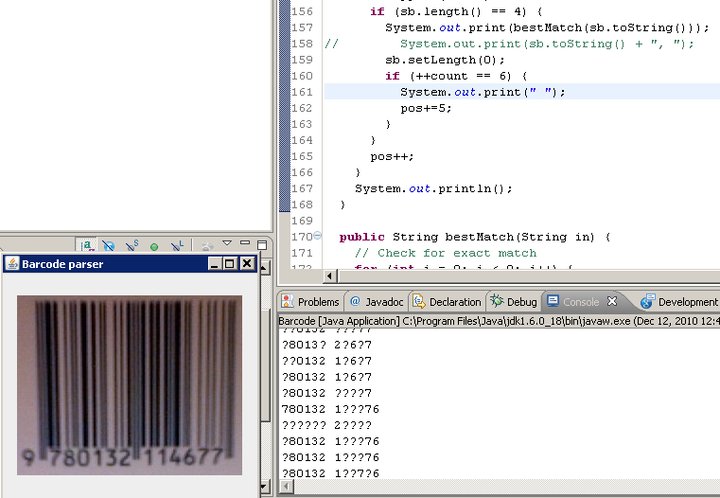Toggle the Hide Fields icon in outline toolbar
The image size is (720, 498).
(x=109, y=246)
